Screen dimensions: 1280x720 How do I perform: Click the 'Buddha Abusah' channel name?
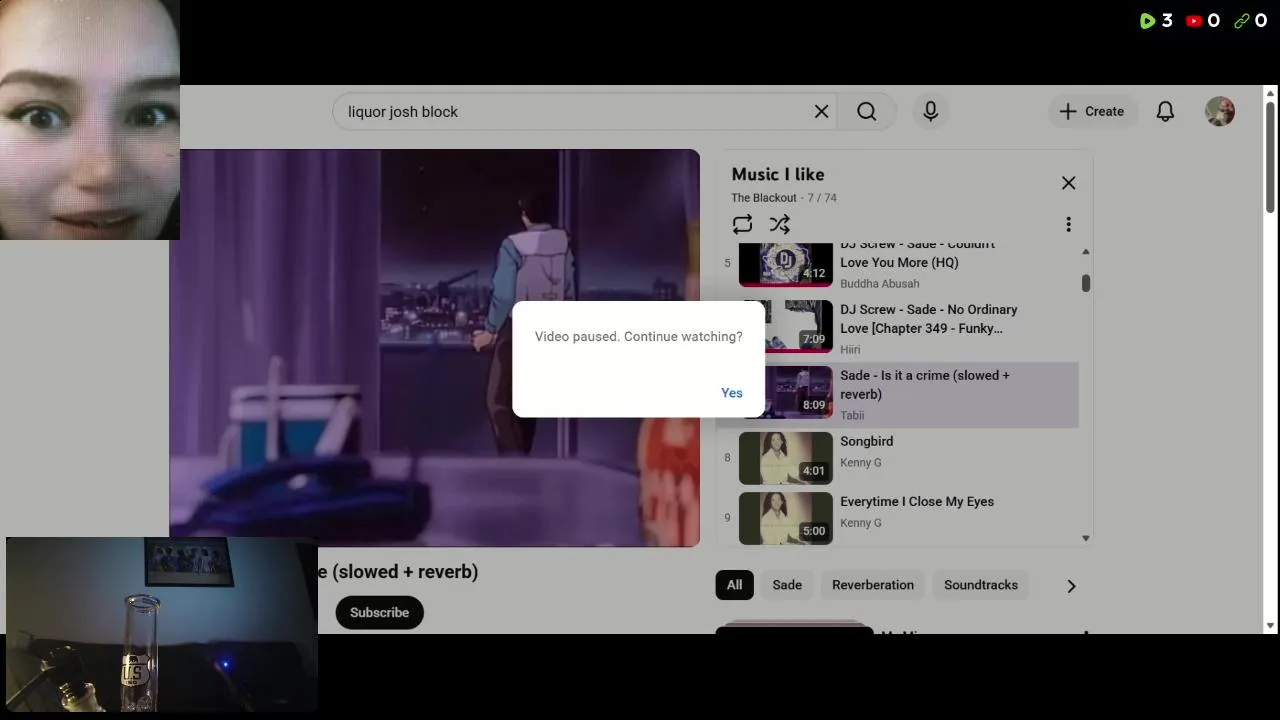(x=880, y=284)
